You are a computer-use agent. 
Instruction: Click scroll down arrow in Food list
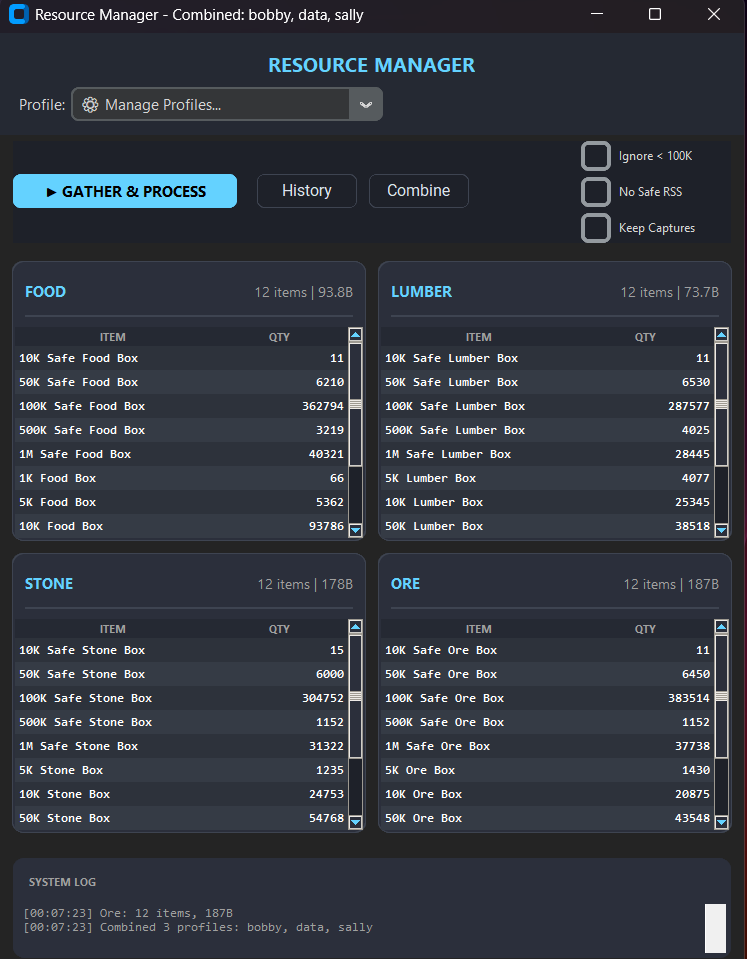pos(355,529)
